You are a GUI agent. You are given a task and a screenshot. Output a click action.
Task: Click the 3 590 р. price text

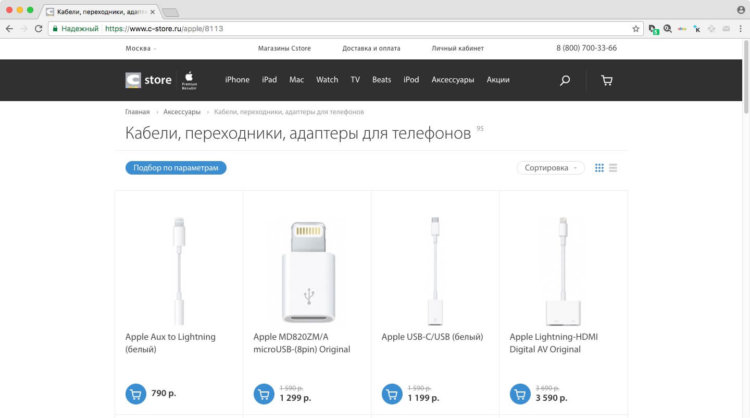[551, 398]
